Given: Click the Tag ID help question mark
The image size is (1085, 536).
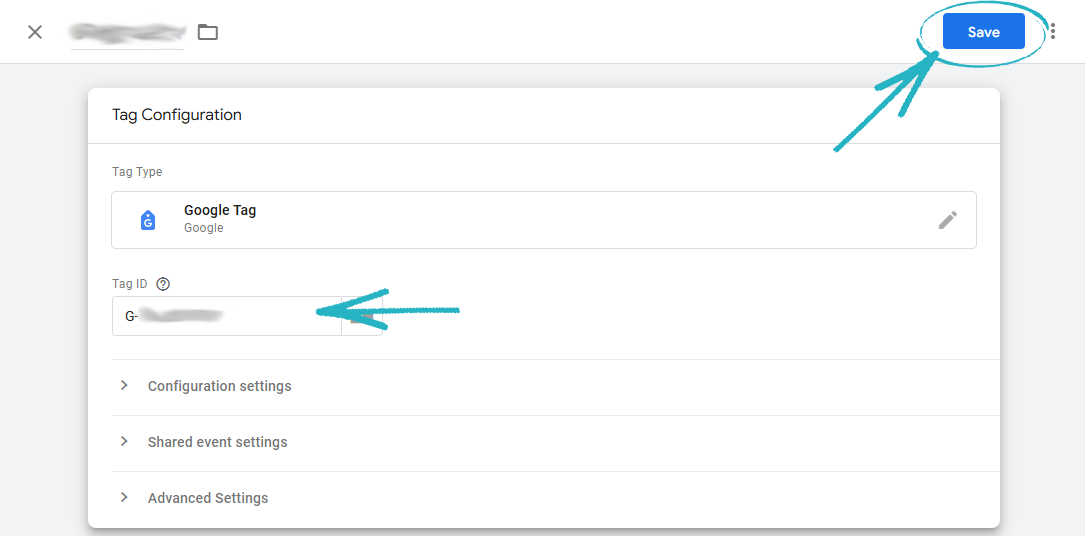Looking at the screenshot, I should [x=163, y=284].
